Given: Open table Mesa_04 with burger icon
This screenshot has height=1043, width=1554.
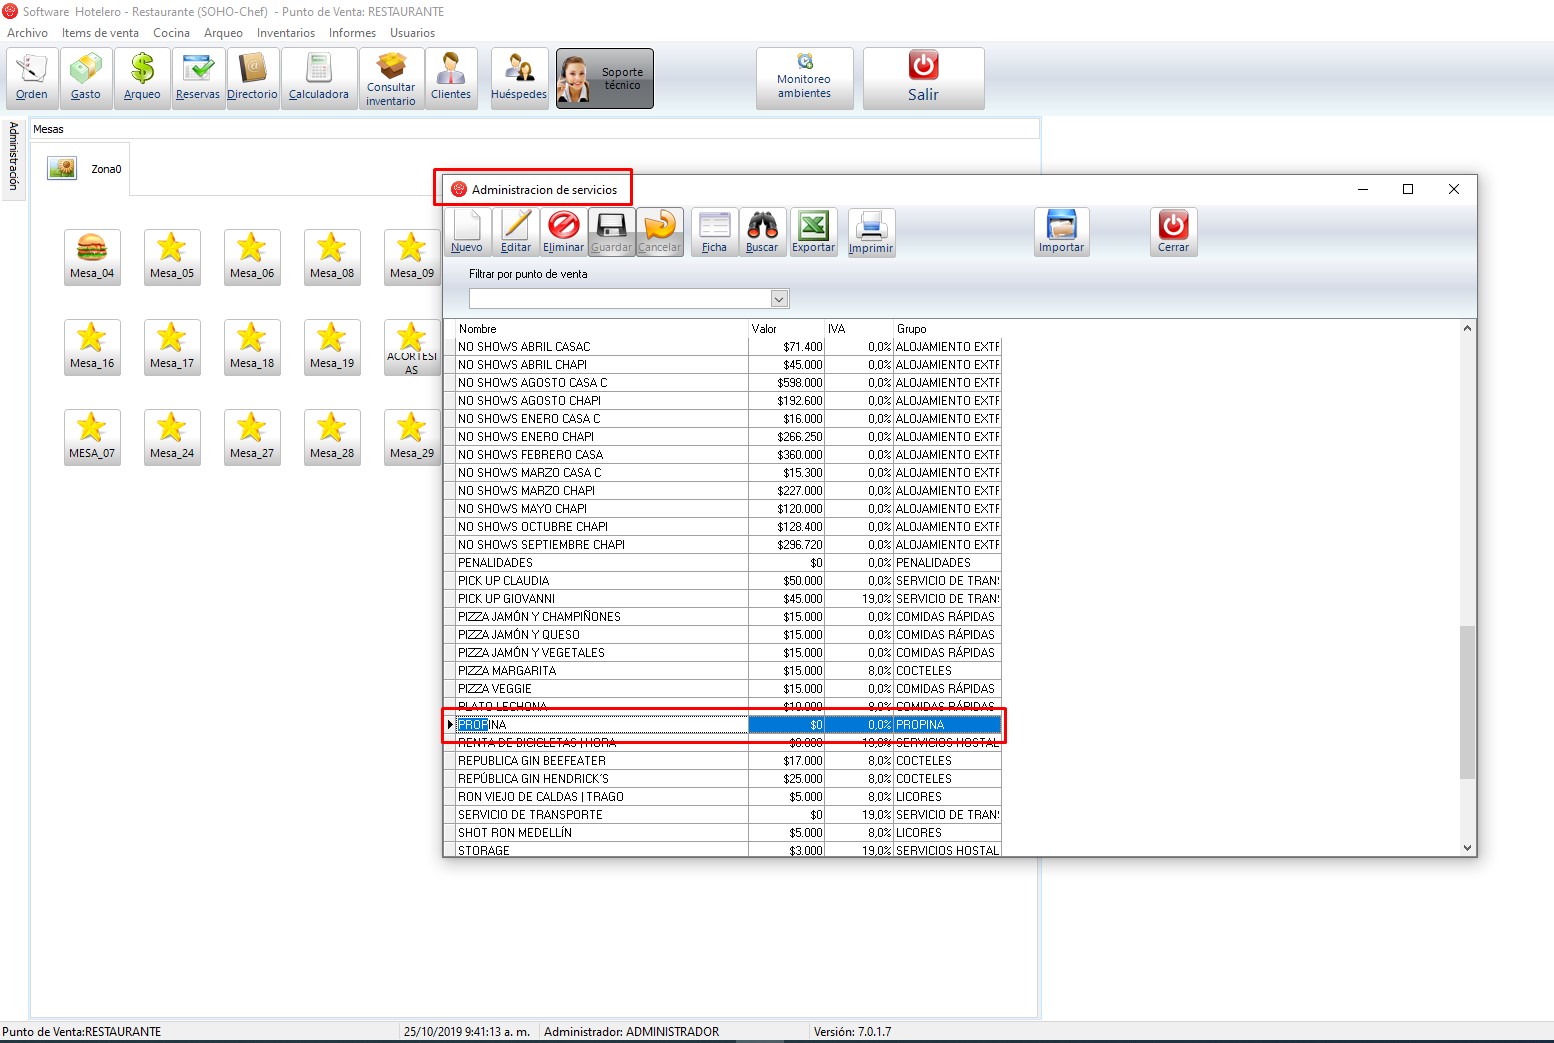Looking at the screenshot, I should [92, 256].
